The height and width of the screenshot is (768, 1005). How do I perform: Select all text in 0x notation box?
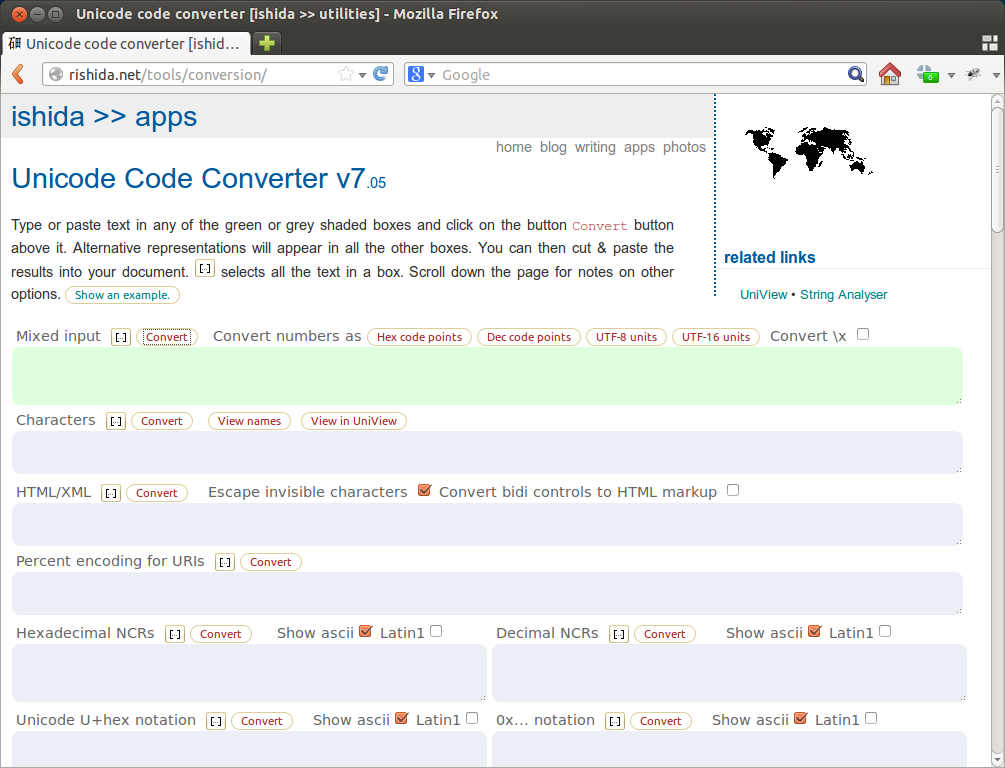coord(615,721)
